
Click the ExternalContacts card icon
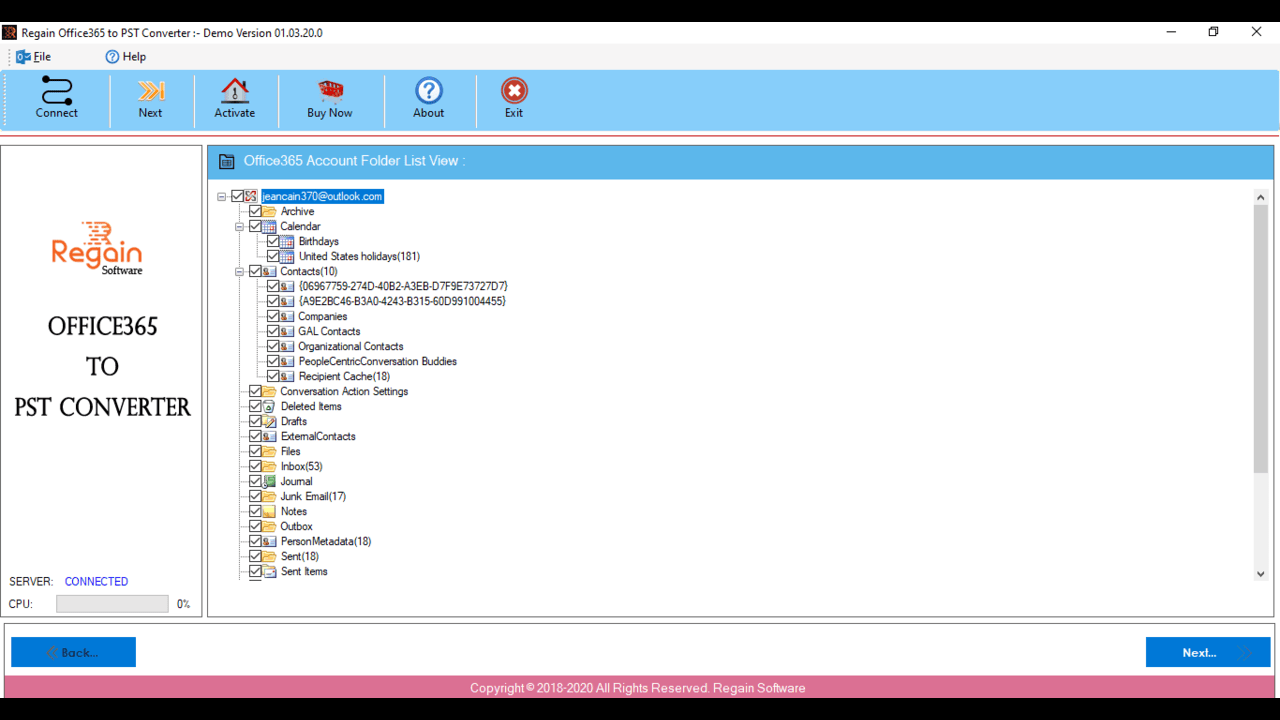point(269,436)
